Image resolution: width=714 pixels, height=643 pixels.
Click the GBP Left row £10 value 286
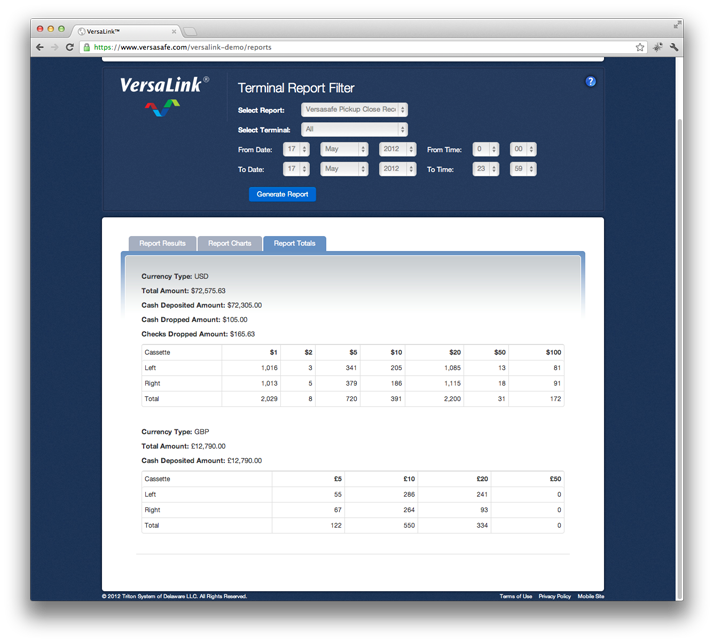(x=409, y=495)
